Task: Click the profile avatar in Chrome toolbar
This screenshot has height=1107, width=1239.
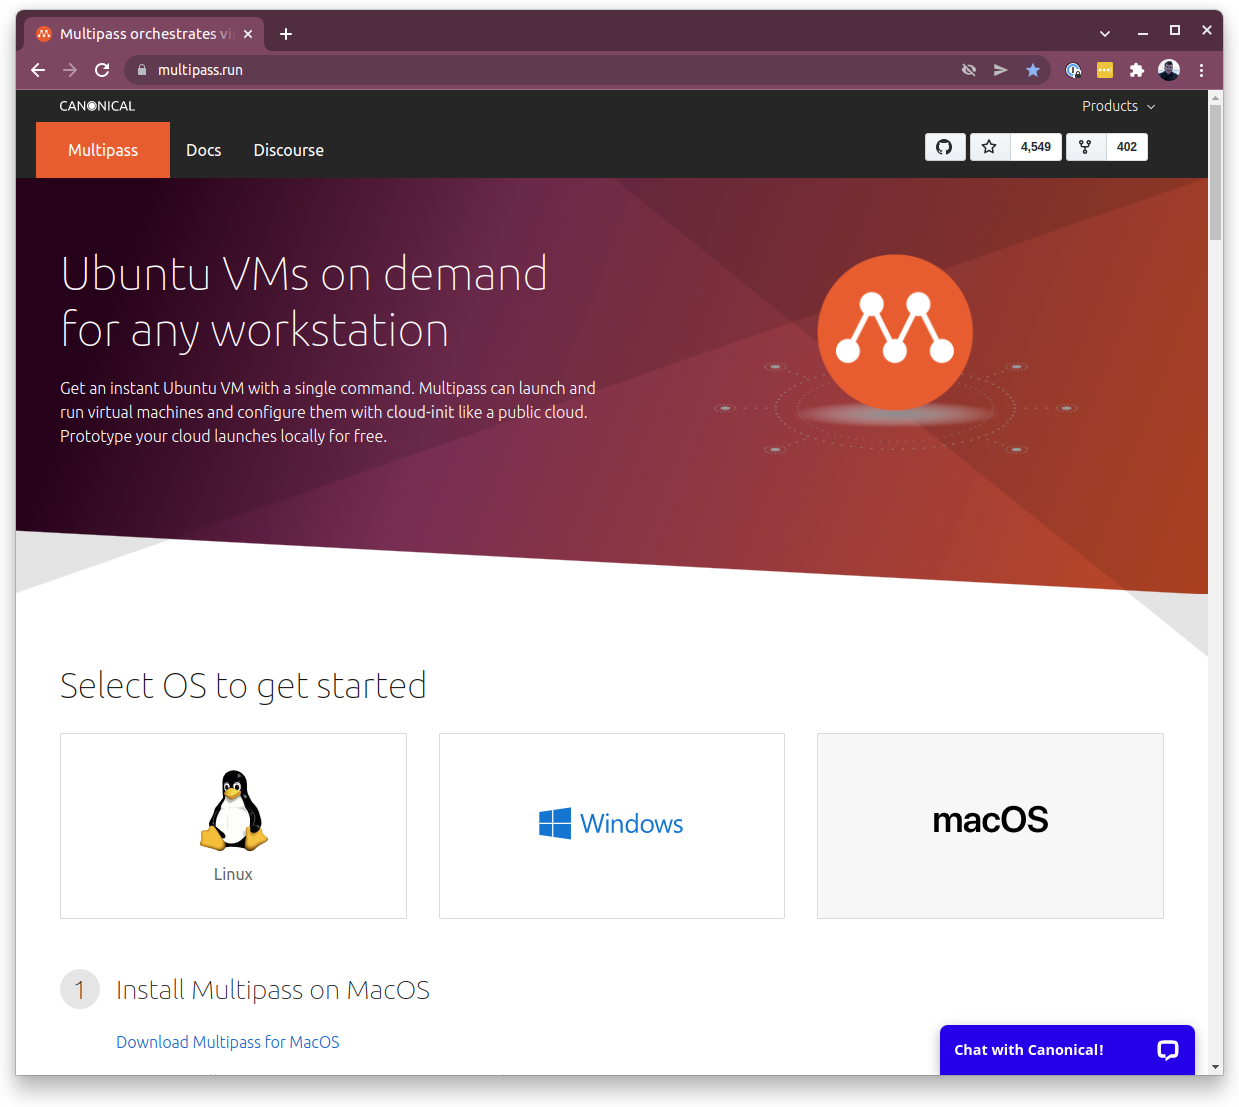Action: tap(1169, 70)
